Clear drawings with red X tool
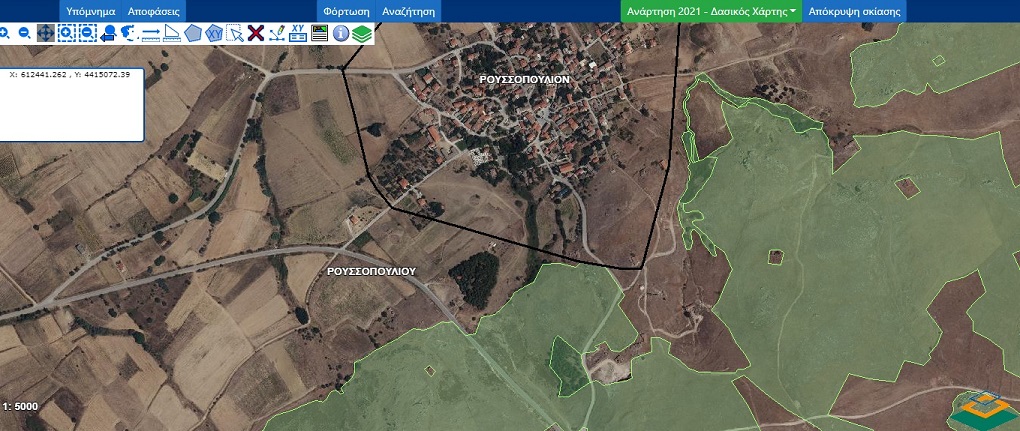 (x=256, y=33)
